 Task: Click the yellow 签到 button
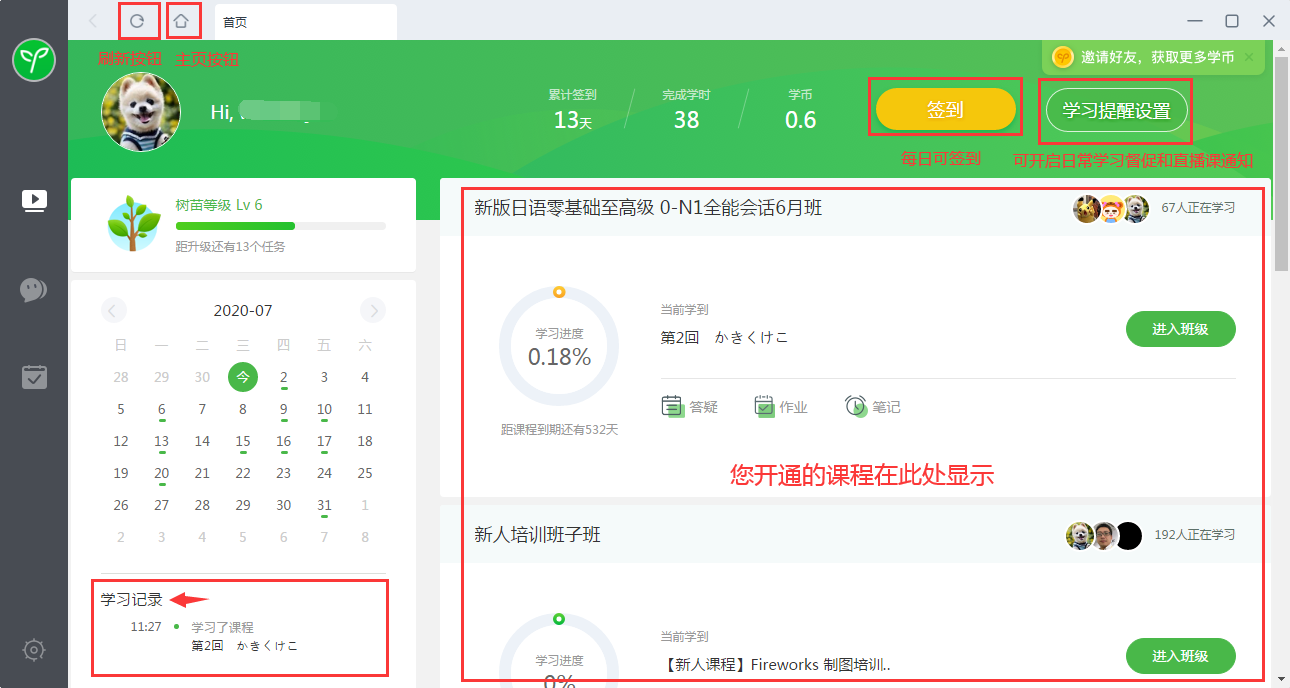pos(945,110)
